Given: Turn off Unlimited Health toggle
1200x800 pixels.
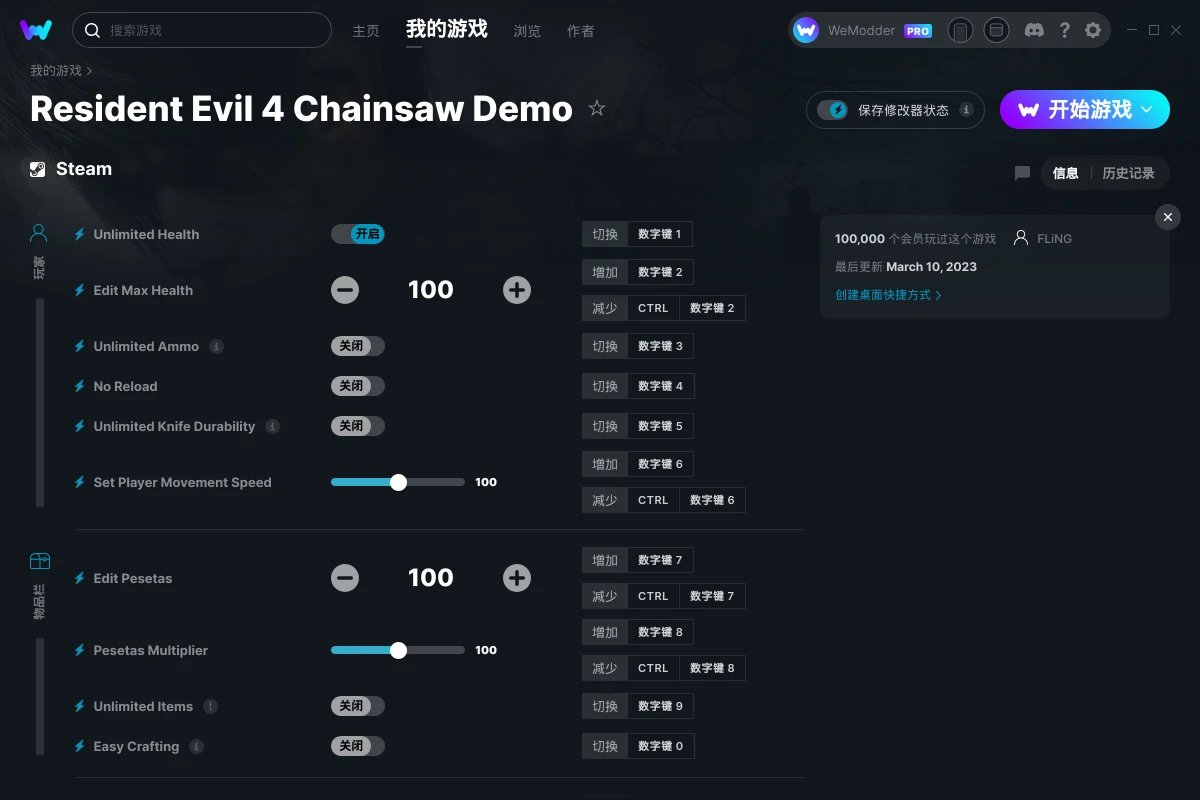Looking at the screenshot, I should (358, 234).
